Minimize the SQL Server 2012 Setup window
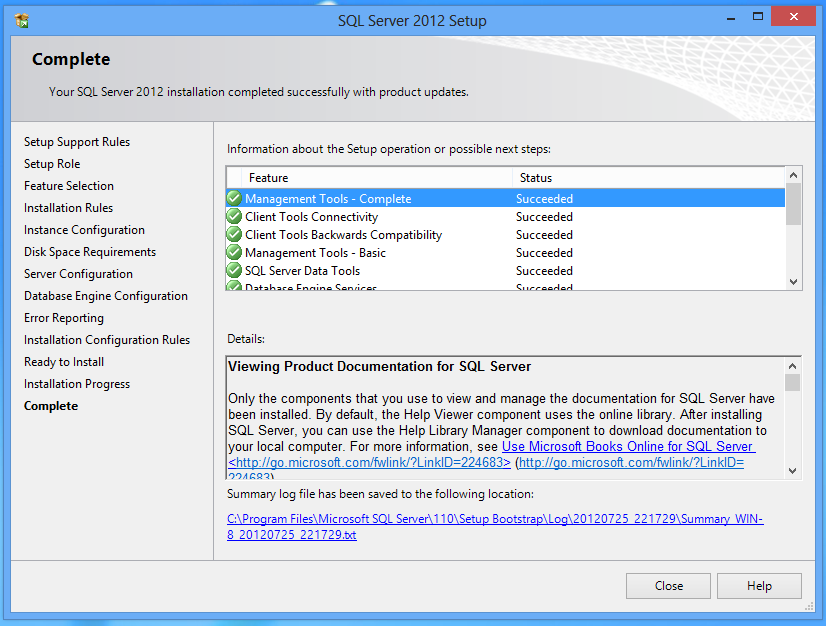 731,19
